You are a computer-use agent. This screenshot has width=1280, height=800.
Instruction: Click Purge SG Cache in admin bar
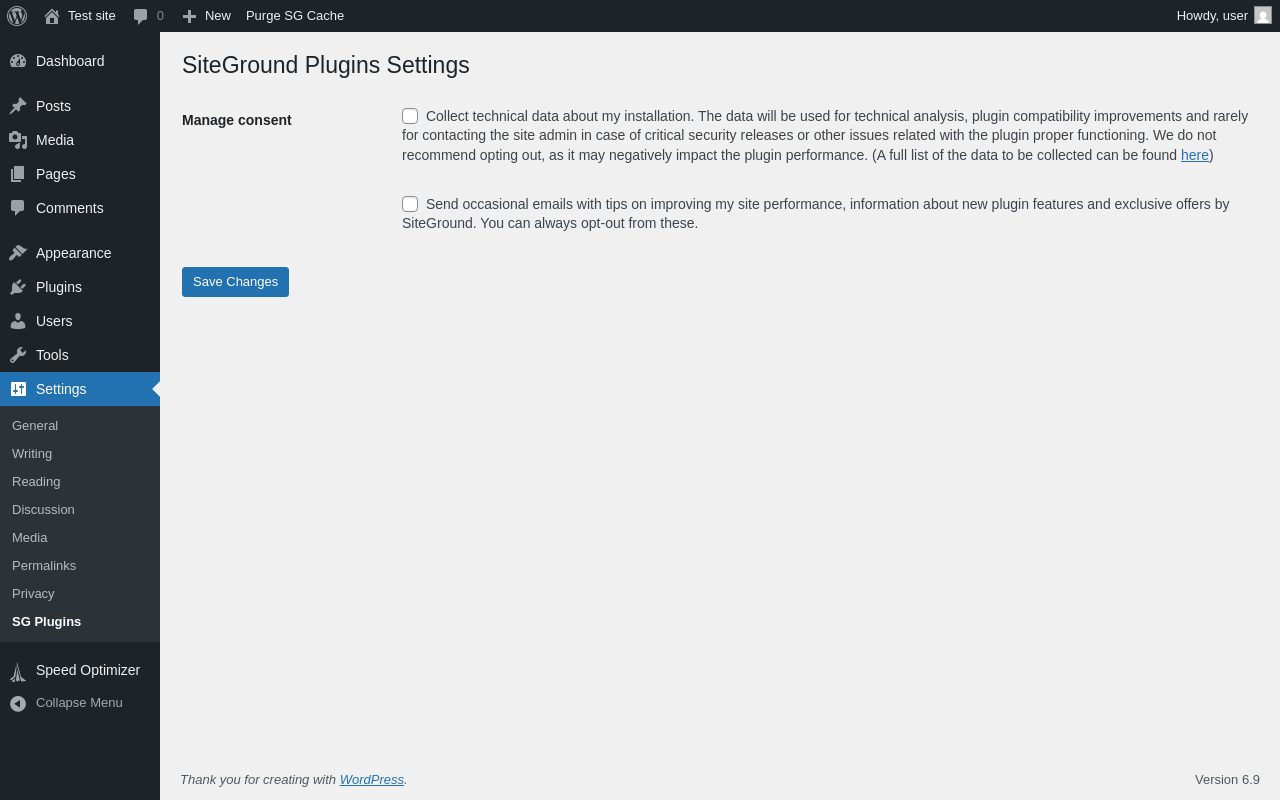pyautogui.click(x=295, y=16)
